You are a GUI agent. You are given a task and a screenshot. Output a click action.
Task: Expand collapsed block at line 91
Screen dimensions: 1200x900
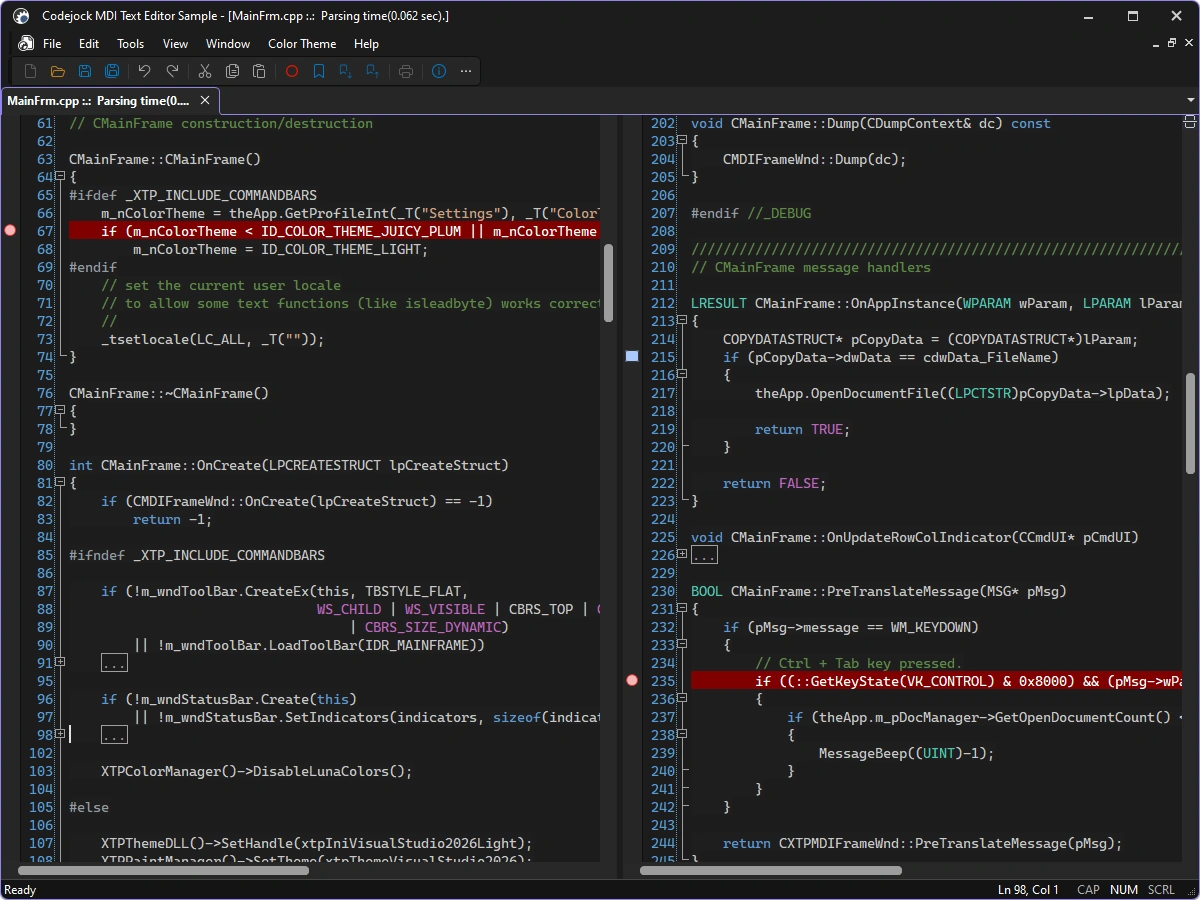(60, 663)
